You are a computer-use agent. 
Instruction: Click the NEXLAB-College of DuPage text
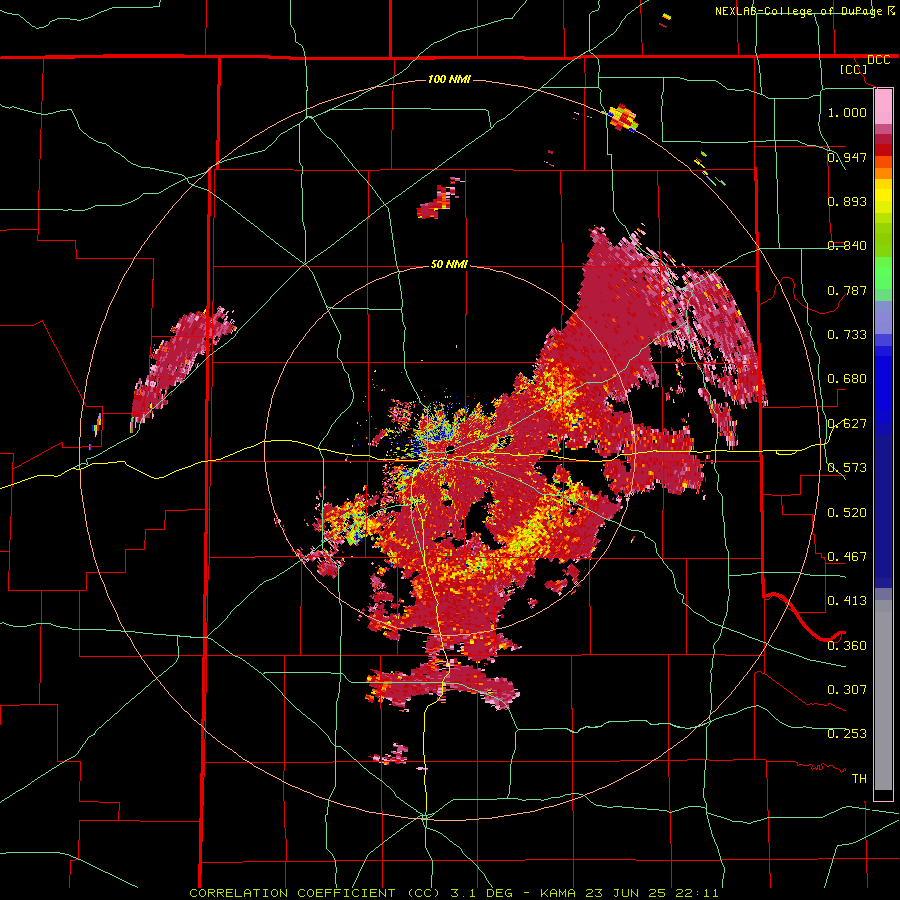(x=798, y=11)
